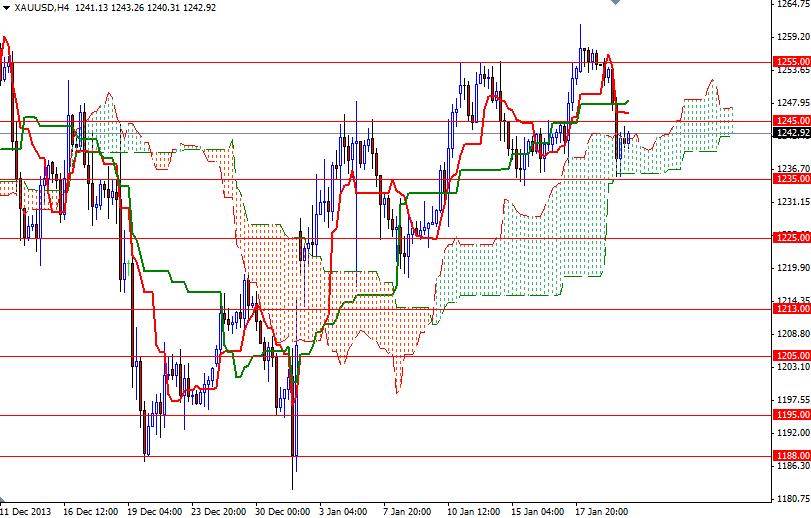Viewport: 811px width, 518px height.
Task: Click the 7 Jan 20:00 time axis label
Action: [x=407, y=511]
